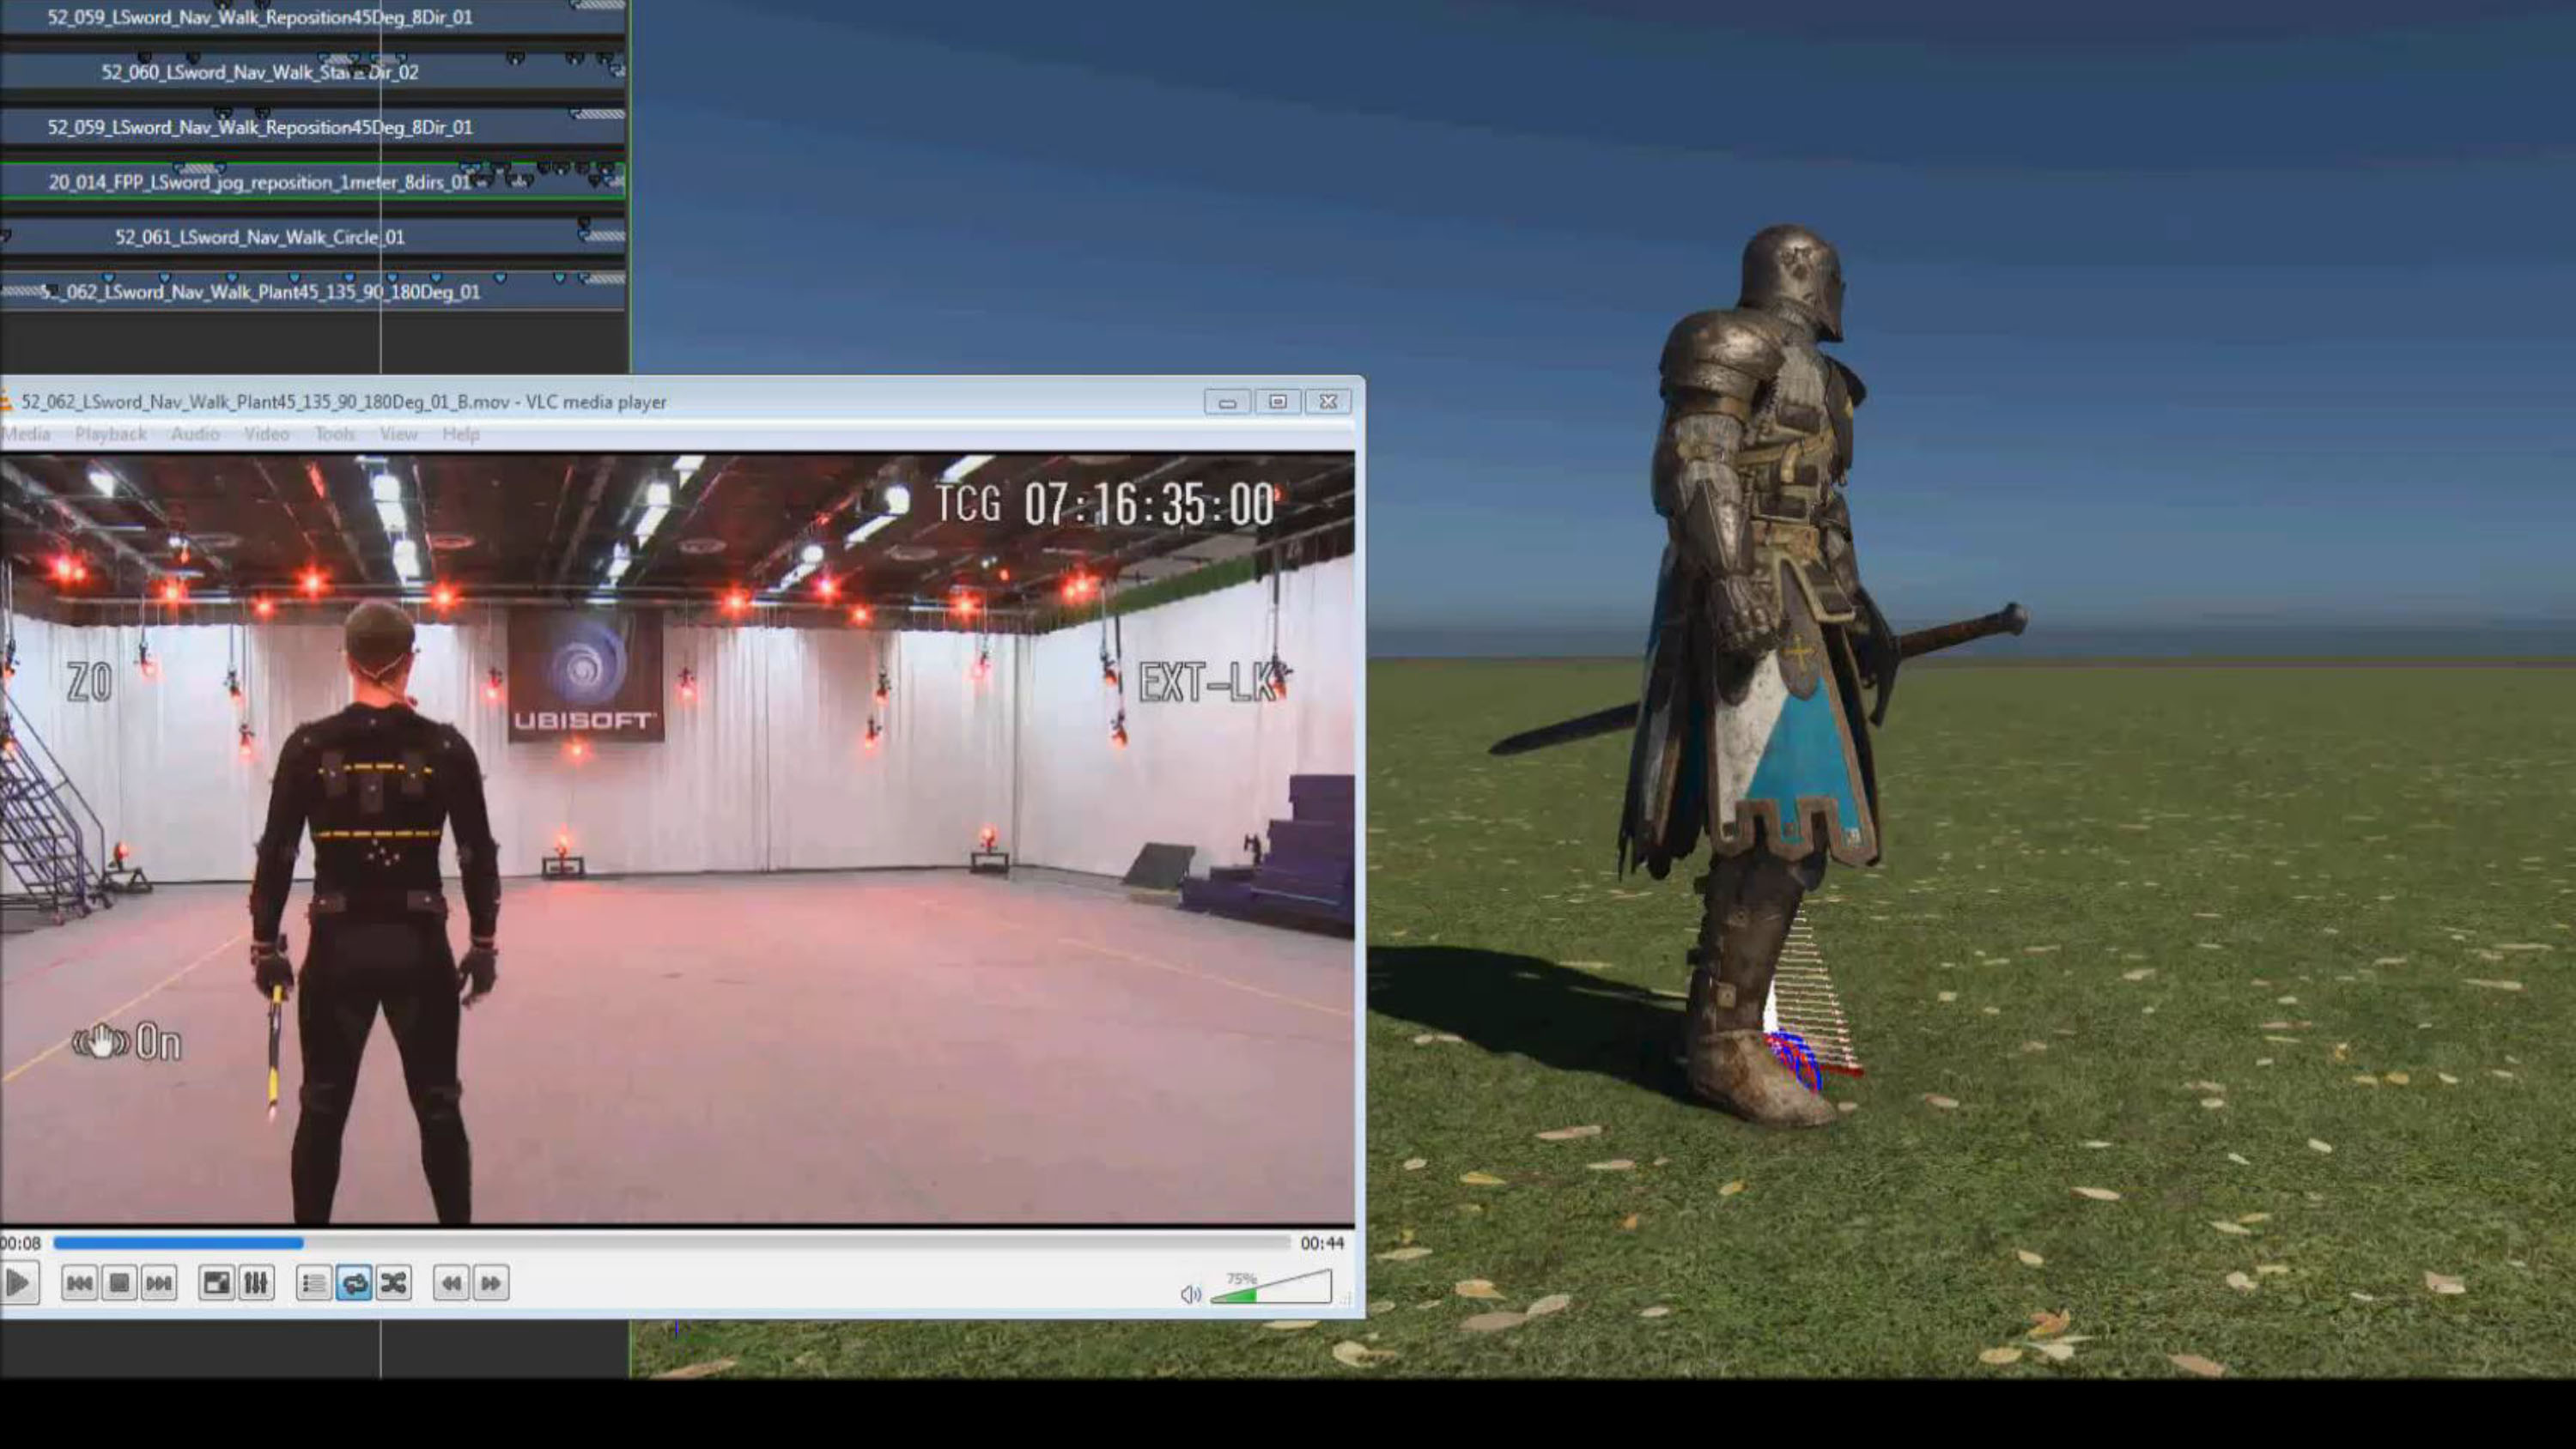Screen dimensions: 2576x1449
Task: Speed up playback
Action: tap(491, 1283)
